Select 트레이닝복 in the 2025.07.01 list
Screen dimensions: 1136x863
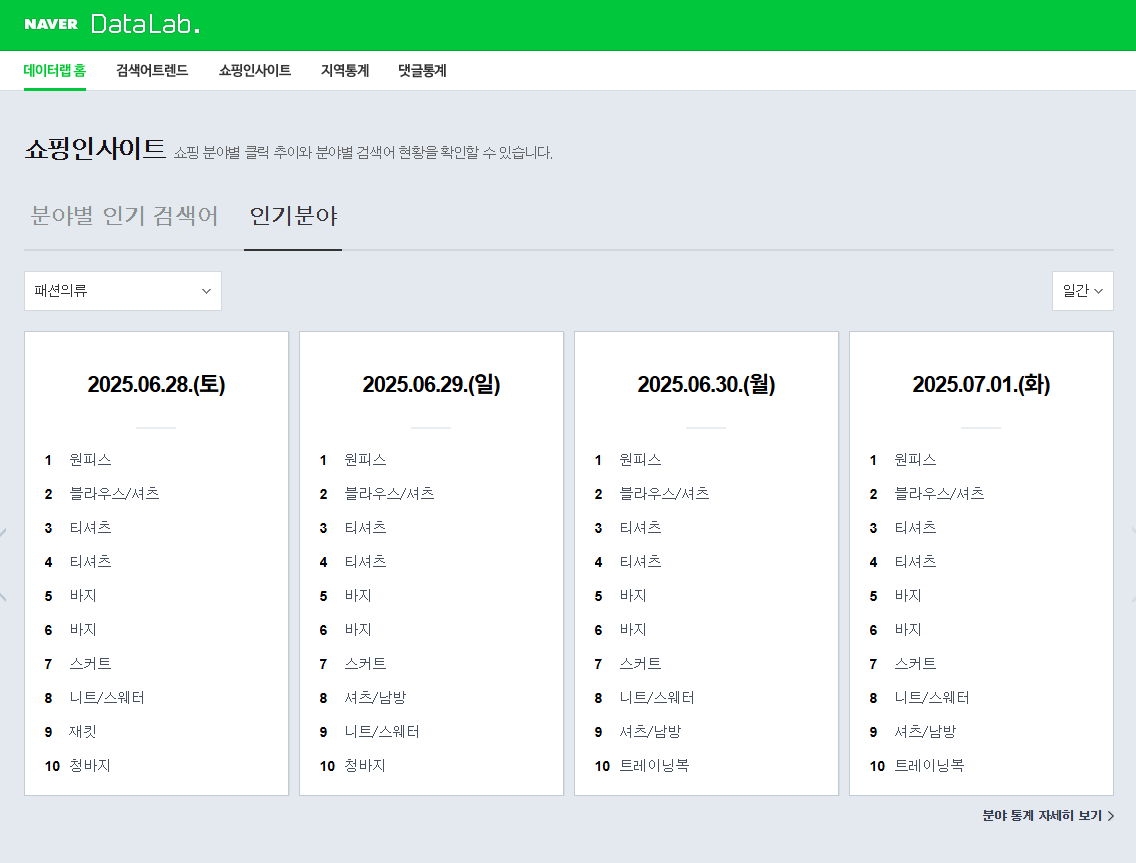929,766
